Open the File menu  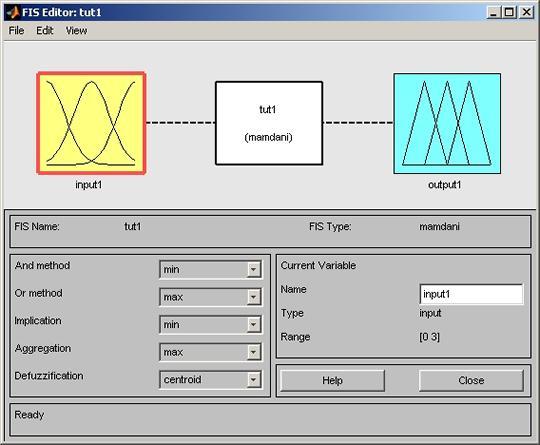pyautogui.click(x=16, y=31)
